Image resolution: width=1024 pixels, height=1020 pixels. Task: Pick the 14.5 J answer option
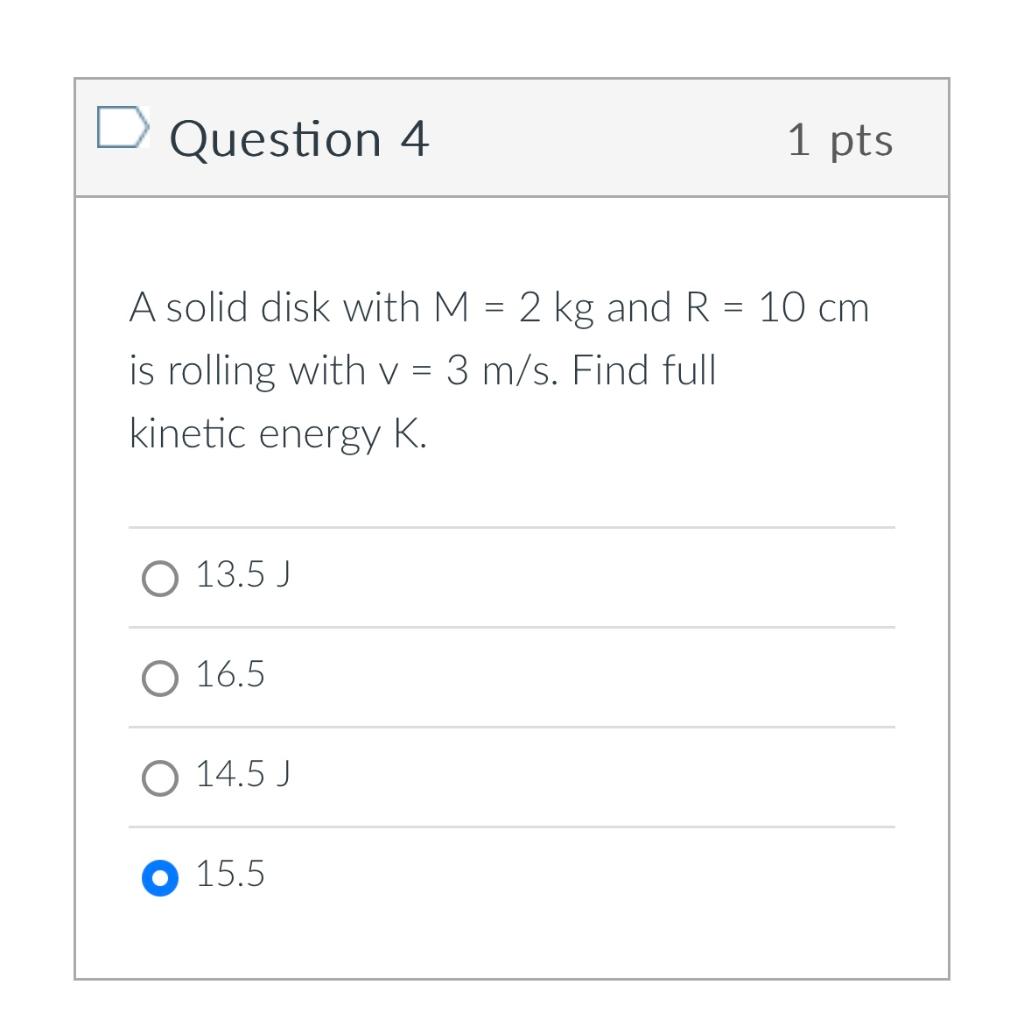pos(158,777)
